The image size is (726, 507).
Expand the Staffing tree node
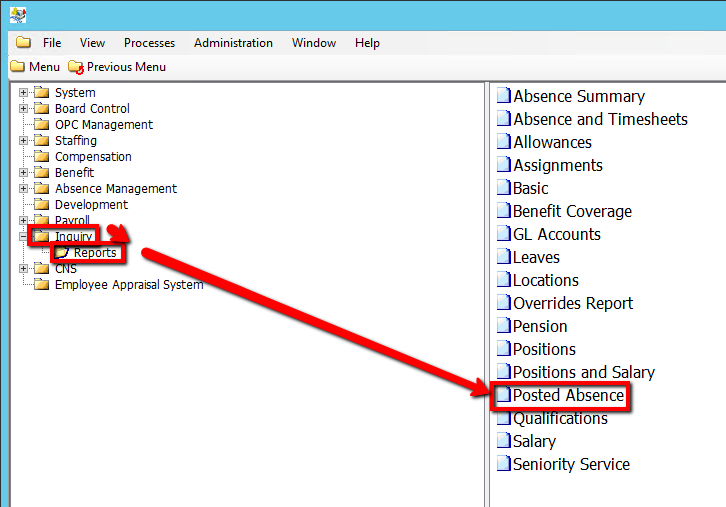pos(23,141)
